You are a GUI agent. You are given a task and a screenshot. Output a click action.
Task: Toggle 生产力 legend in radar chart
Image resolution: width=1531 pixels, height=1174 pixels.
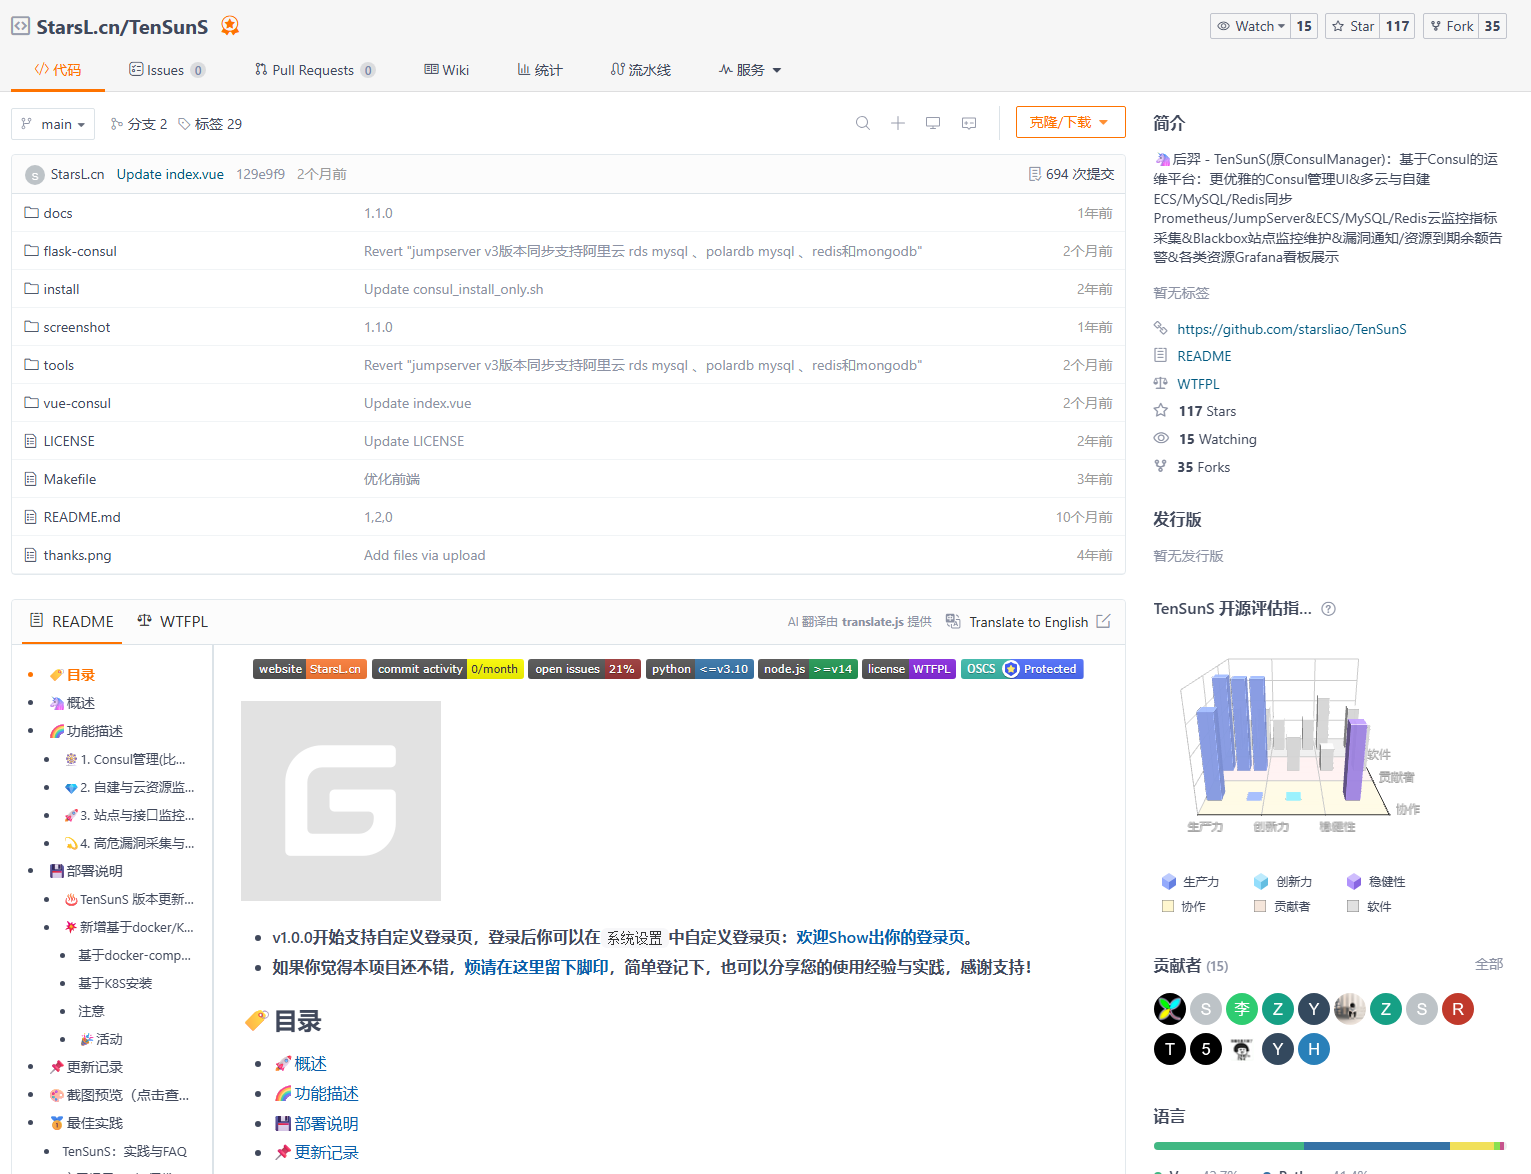tap(1190, 881)
